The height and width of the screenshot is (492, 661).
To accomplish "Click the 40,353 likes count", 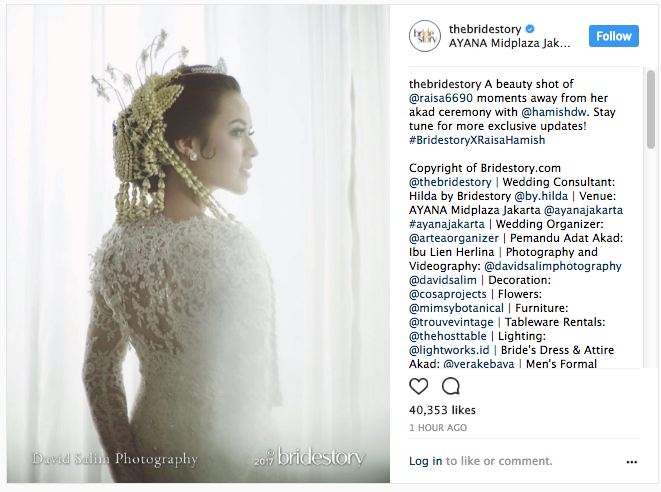I will tap(442, 410).
